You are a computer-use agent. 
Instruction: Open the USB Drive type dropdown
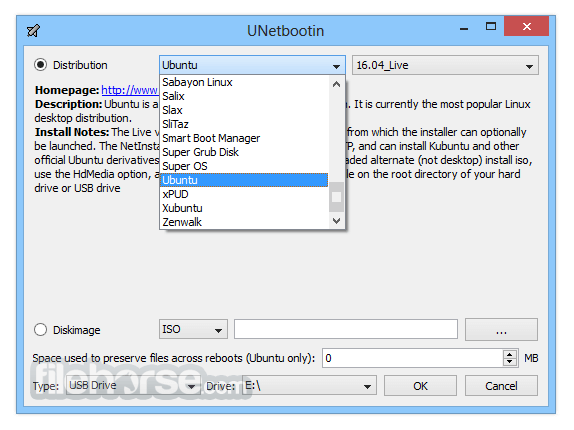click(133, 385)
